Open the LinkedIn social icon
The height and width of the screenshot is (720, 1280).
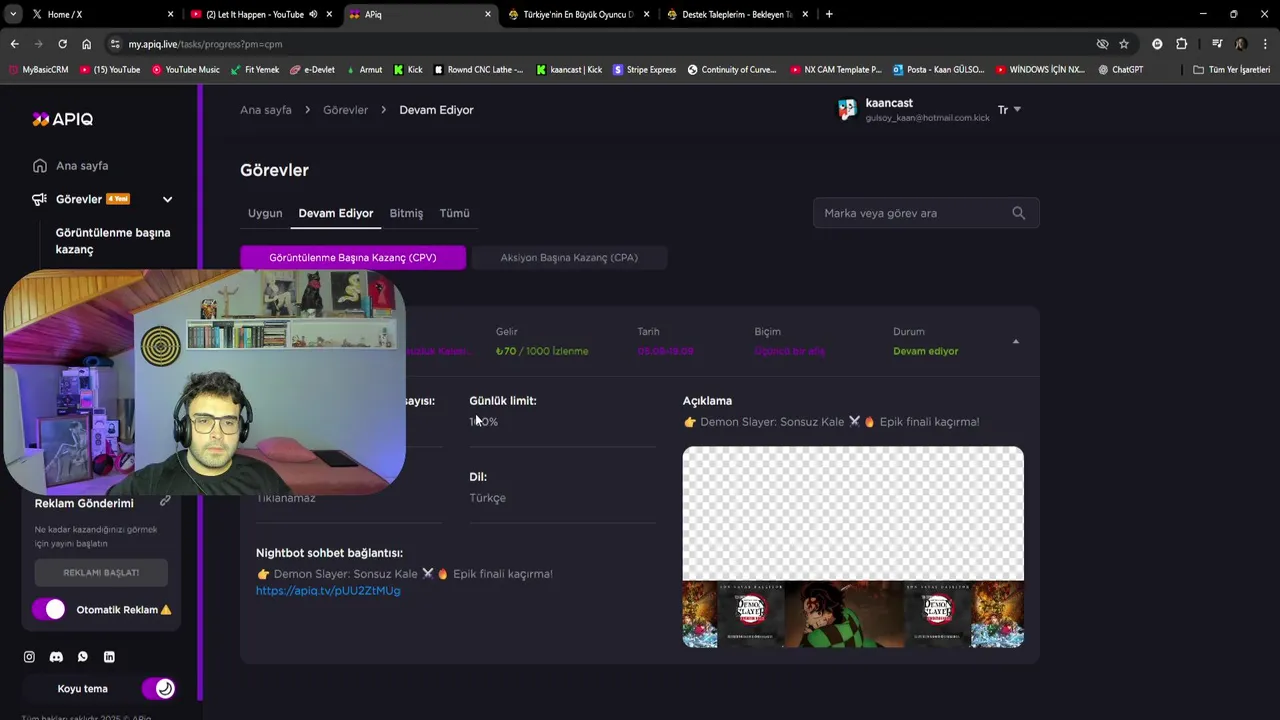click(109, 657)
